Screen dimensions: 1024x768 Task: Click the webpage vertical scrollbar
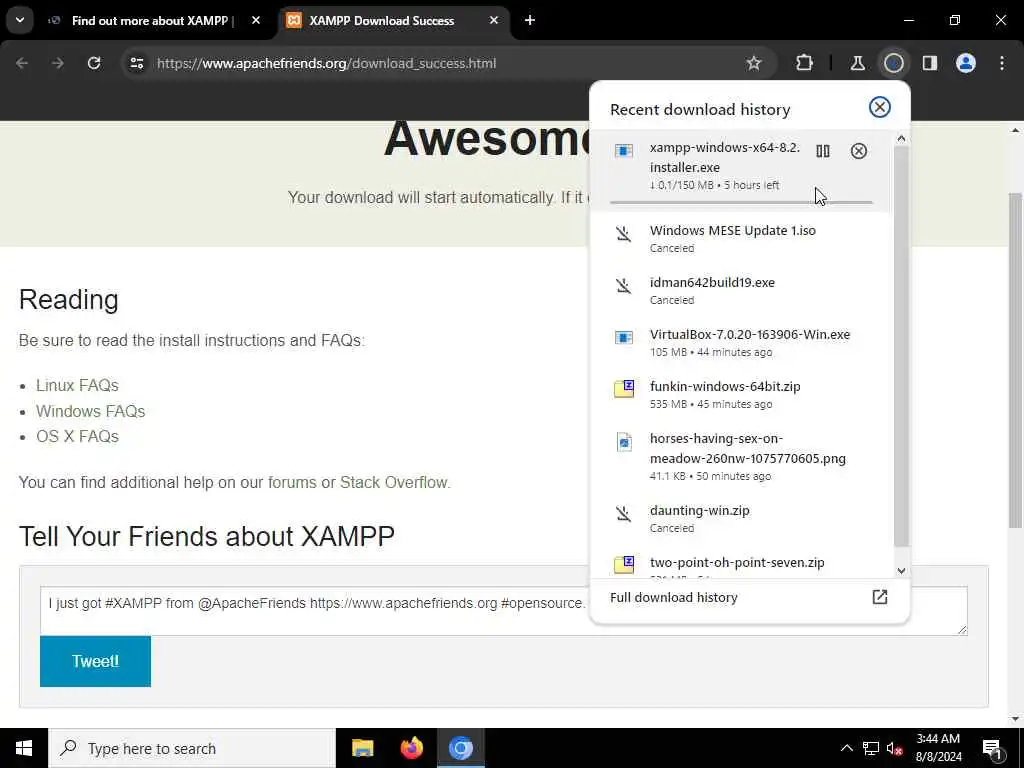coord(1016,359)
